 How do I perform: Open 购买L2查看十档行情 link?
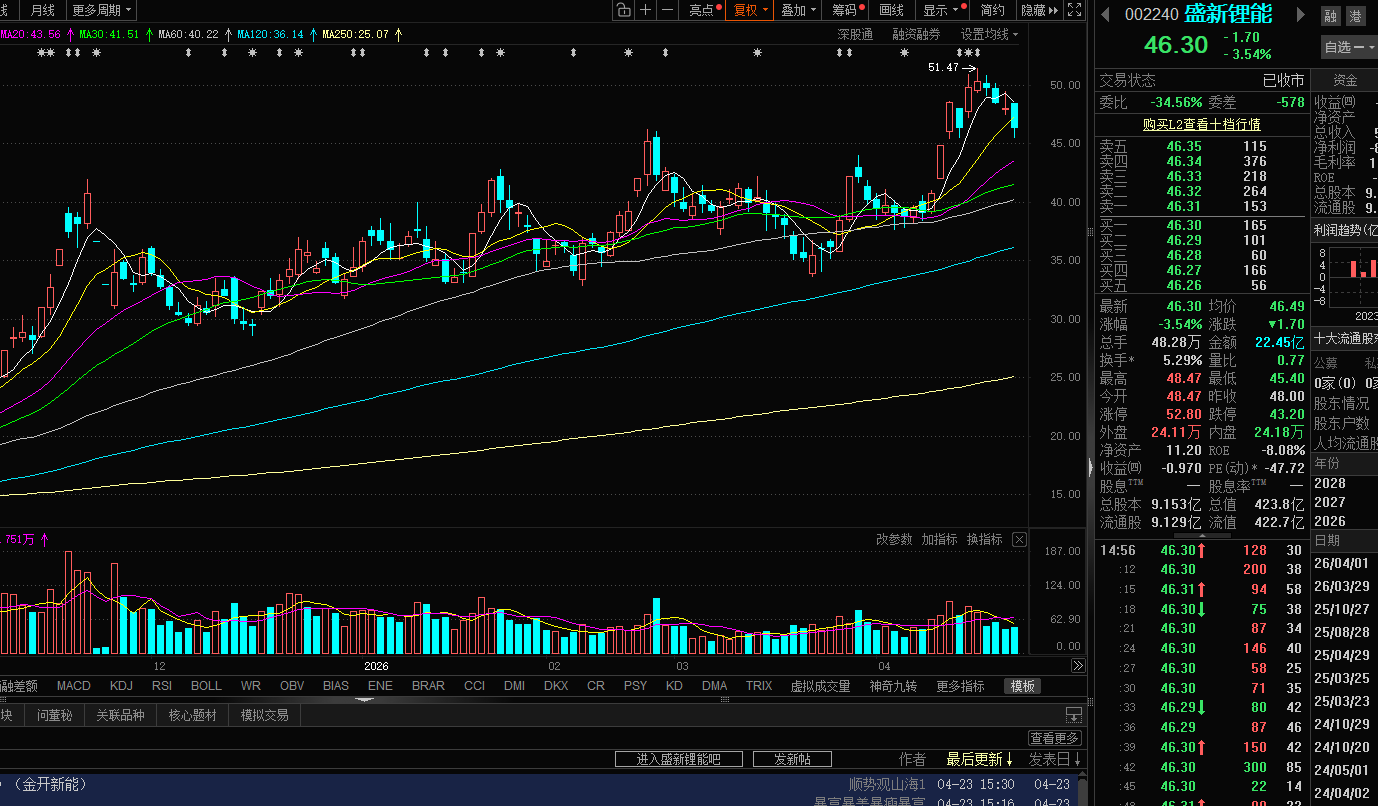point(1201,124)
